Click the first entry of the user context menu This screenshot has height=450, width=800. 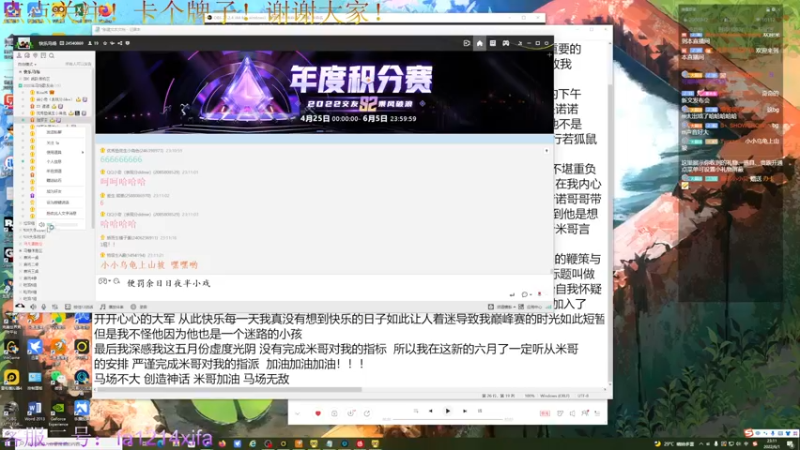54,132
